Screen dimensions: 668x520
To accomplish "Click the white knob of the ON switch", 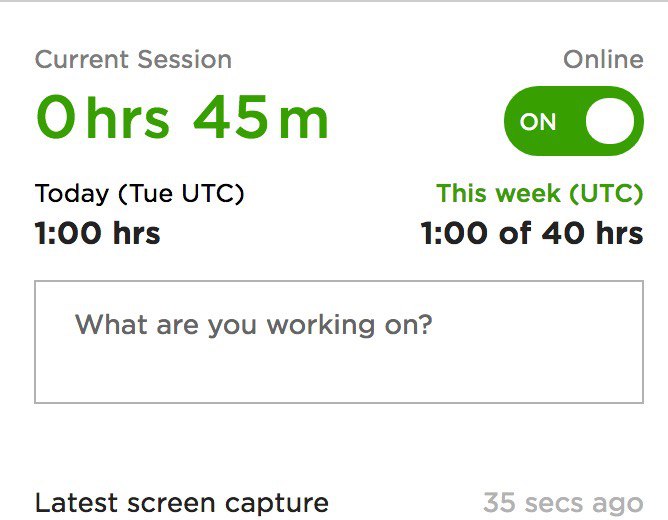I will [x=609, y=122].
